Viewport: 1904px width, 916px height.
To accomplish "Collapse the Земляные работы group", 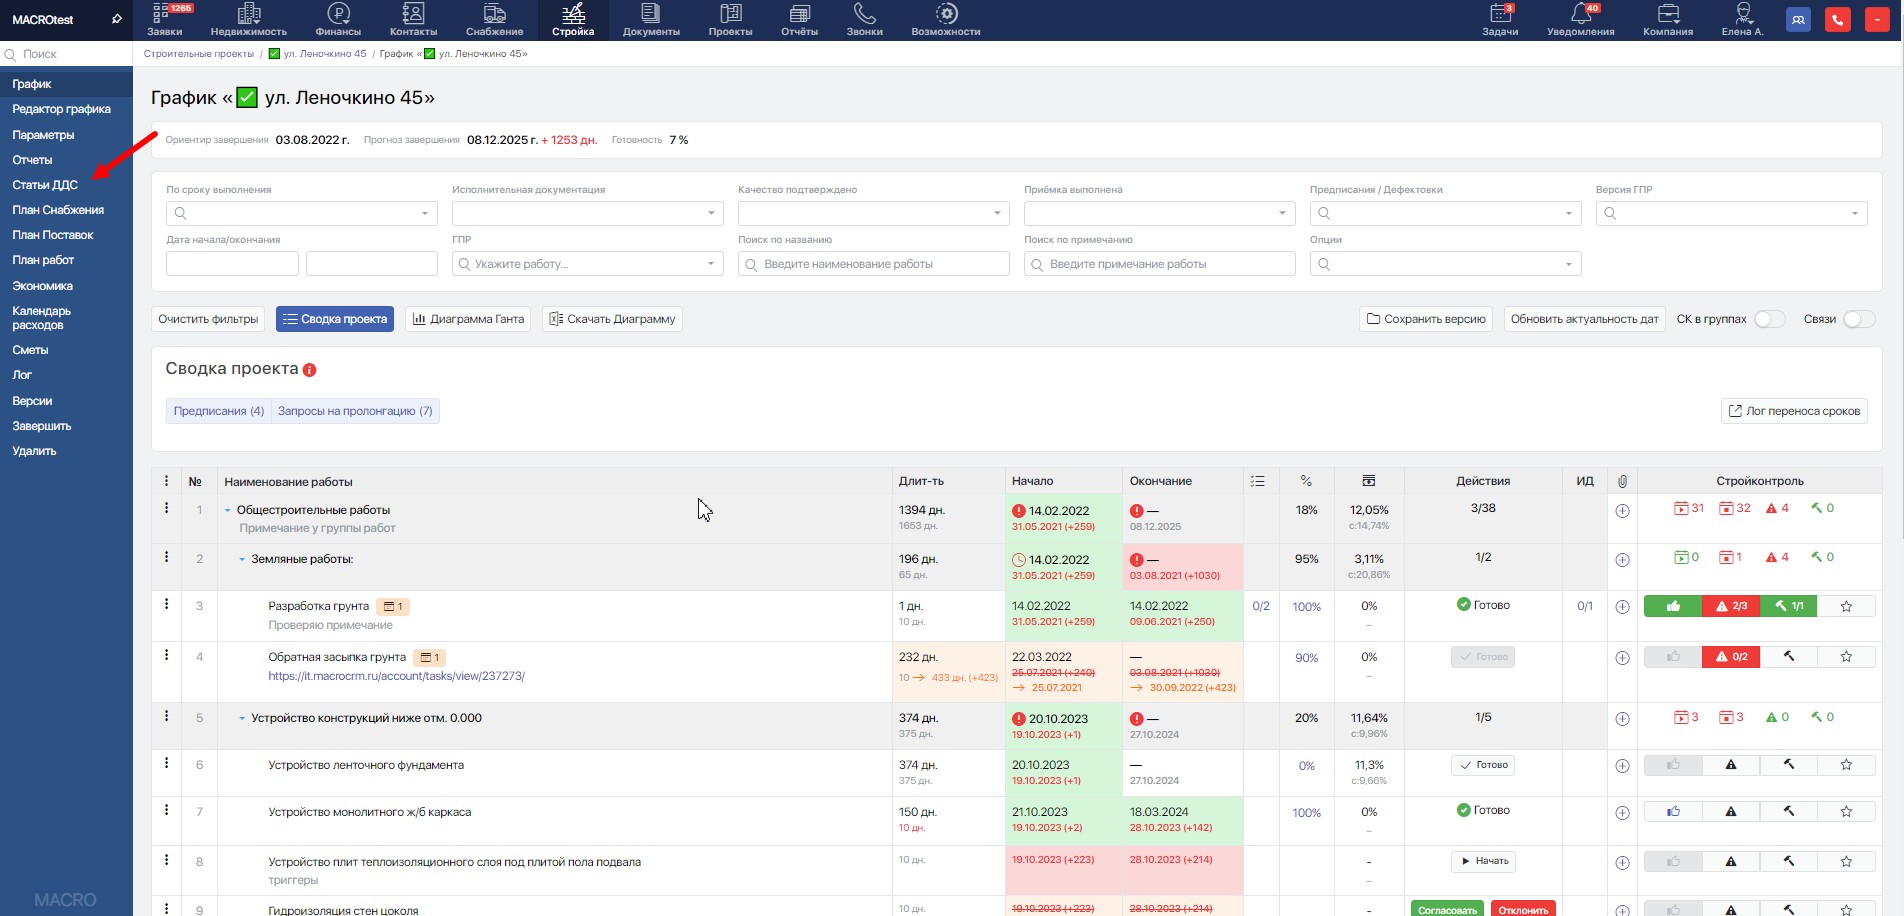I will (242, 560).
